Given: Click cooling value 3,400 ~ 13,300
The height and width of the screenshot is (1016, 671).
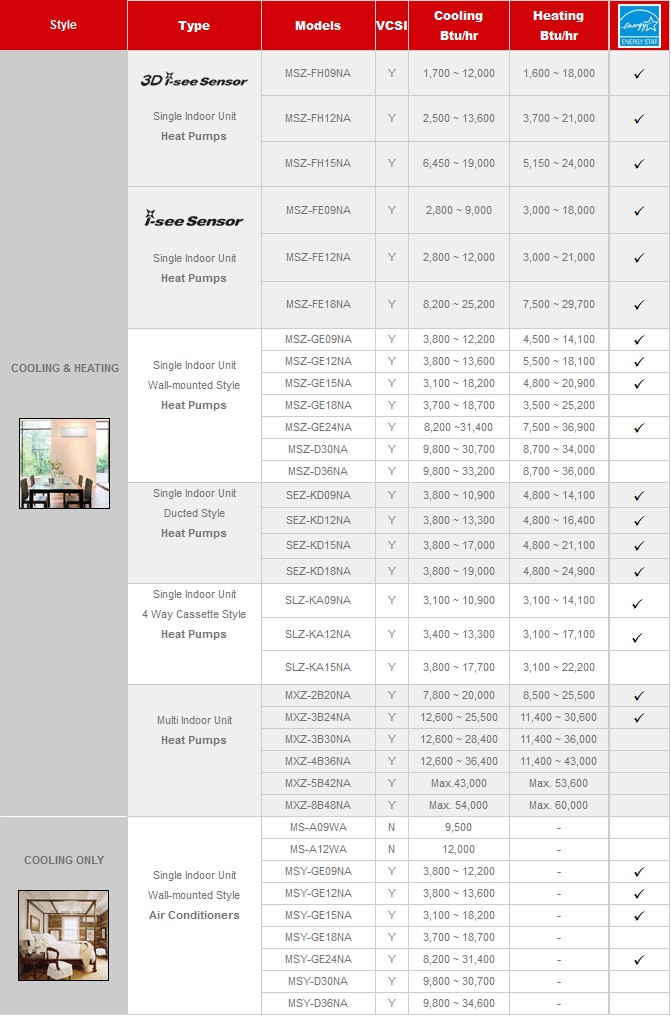Looking at the screenshot, I should (x=459, y=635).
